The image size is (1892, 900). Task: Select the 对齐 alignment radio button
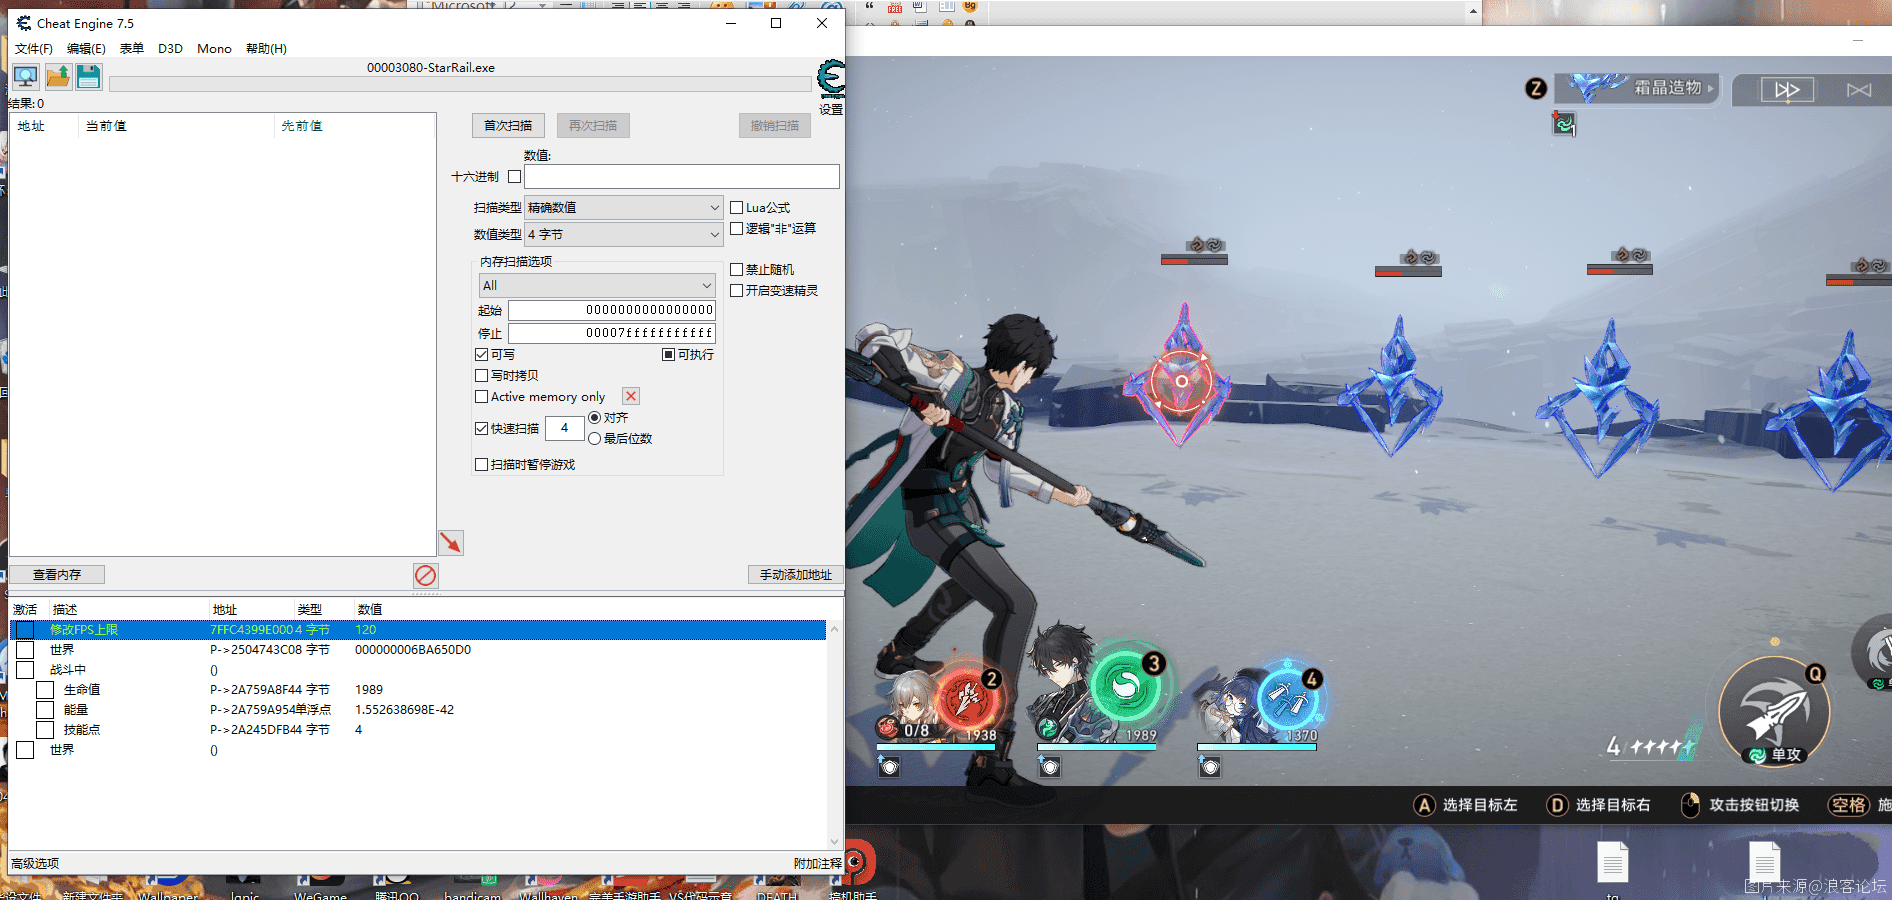click(594, 418)
